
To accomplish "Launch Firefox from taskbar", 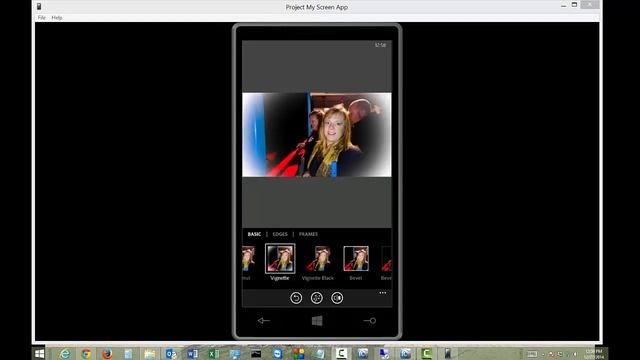I will click(107, 354).
